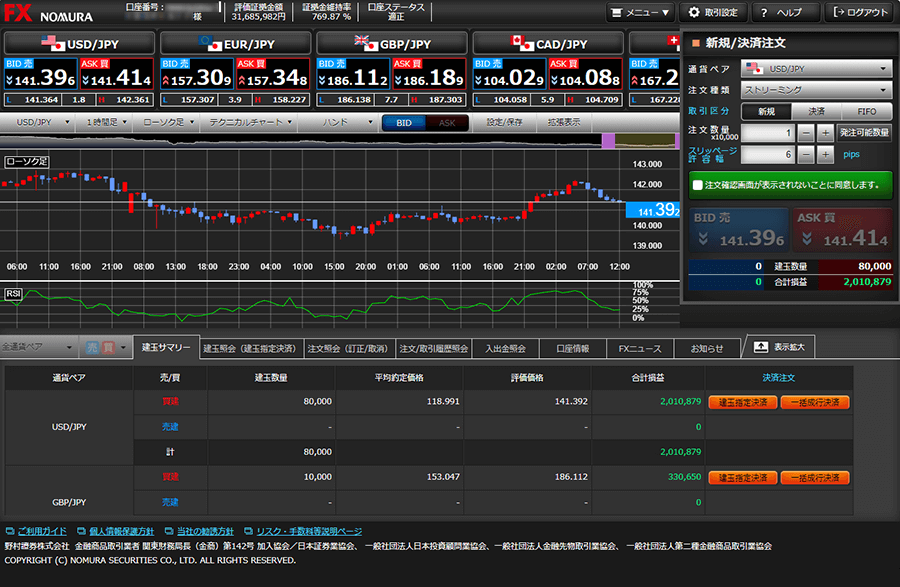Open the 1時間足 timeframe dropdown

107,122
